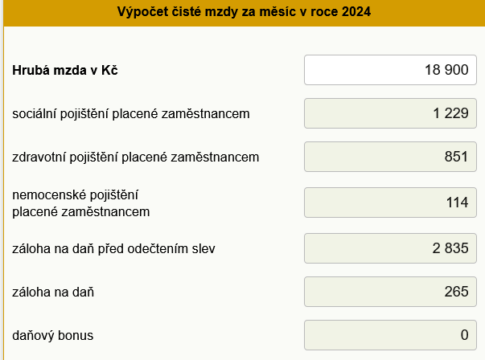Click the thin orange left border of panel
This screenshot has width=485, height=360.
(x=3, y=193)
